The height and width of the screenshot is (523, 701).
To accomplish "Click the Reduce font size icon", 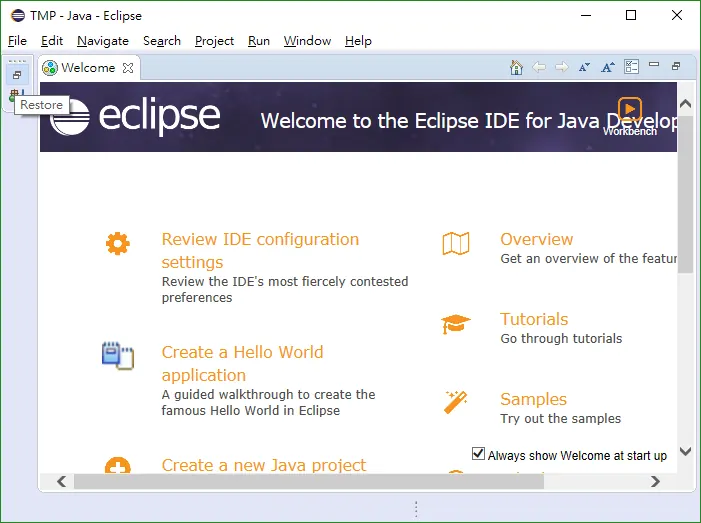I will click(584, 67).
